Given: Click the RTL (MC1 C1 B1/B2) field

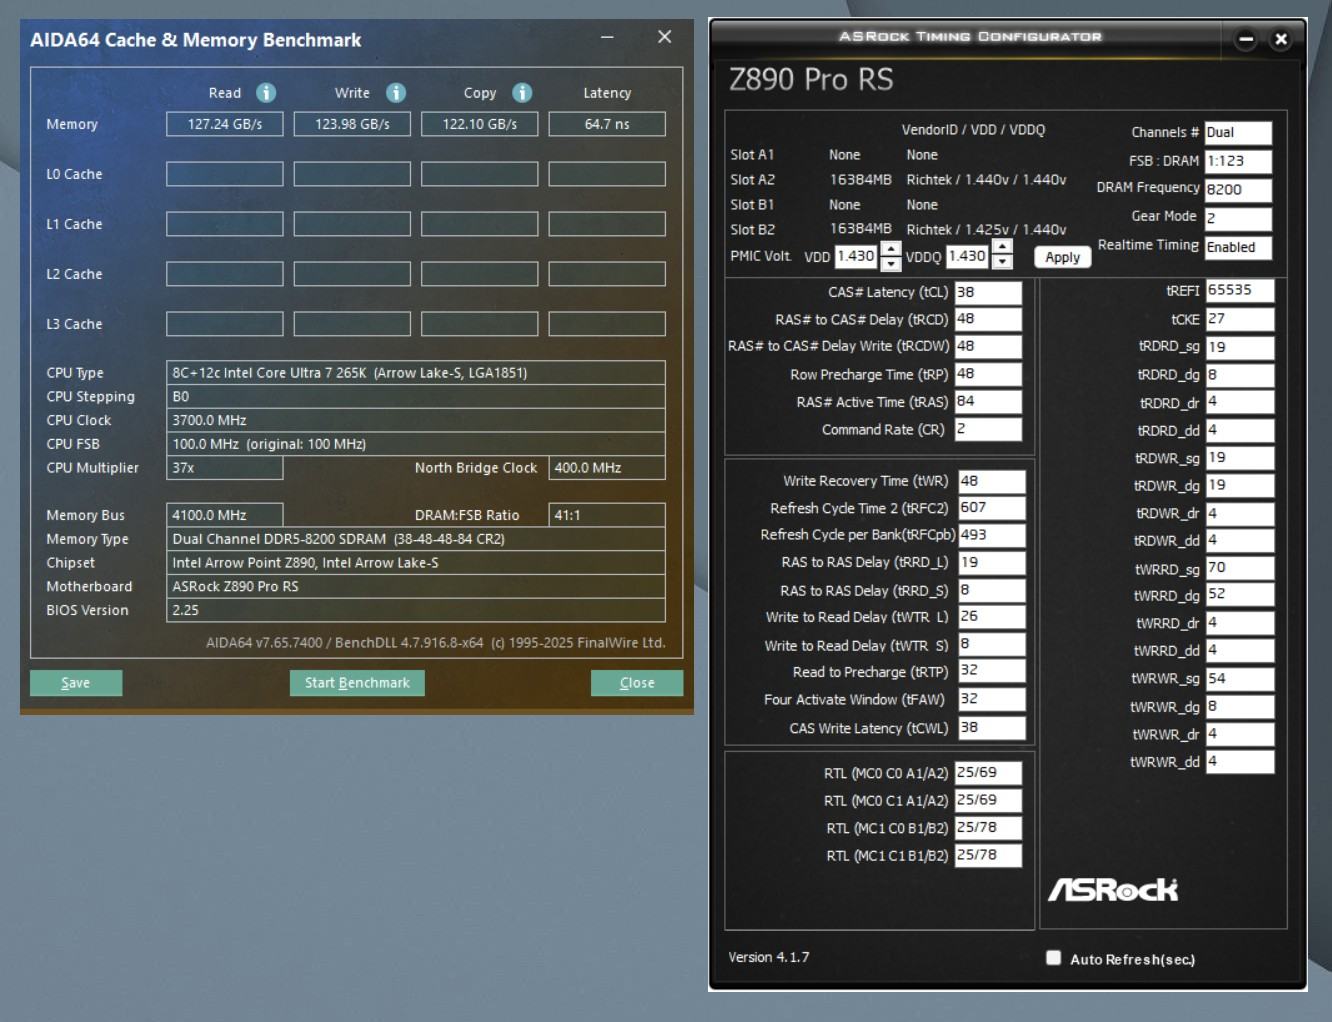Looking at the screenshot, I should pos(988,855).
